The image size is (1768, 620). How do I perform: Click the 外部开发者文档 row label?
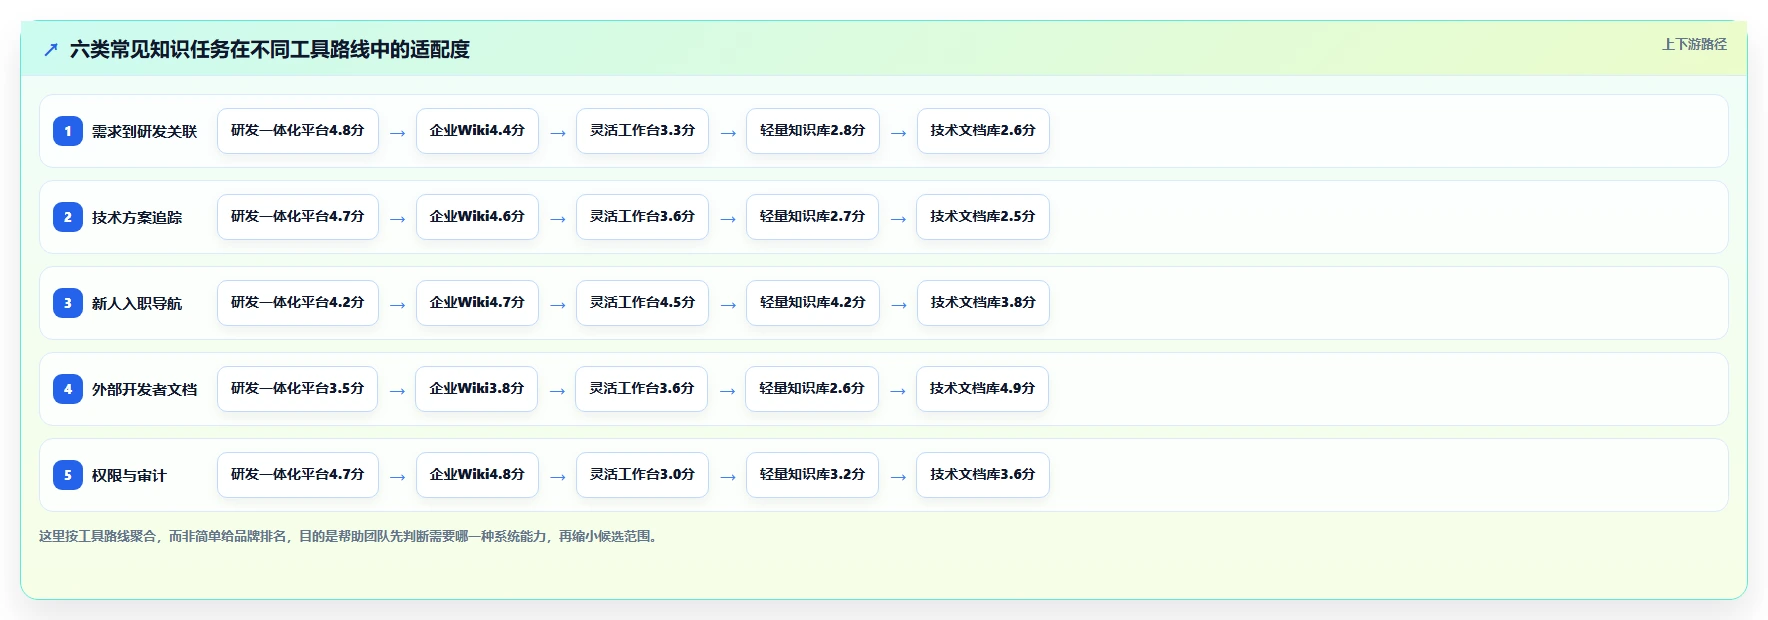(145, 389)
